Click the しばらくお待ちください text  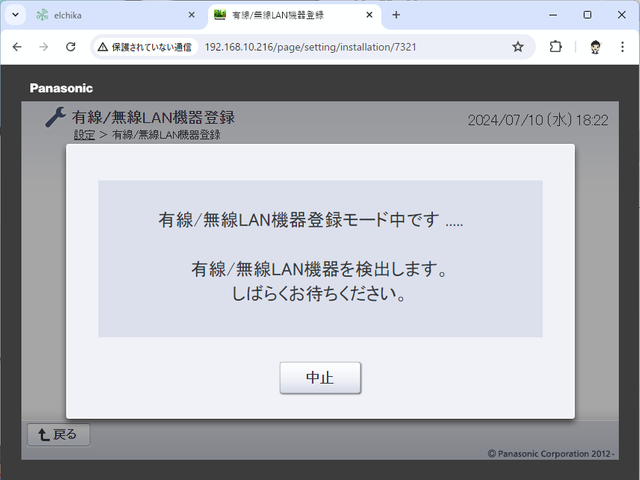pos(319,293)
